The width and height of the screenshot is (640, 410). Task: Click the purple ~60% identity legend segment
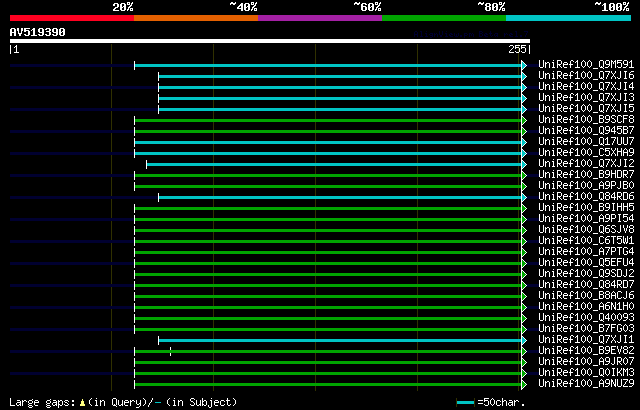(x=320, y=18)
